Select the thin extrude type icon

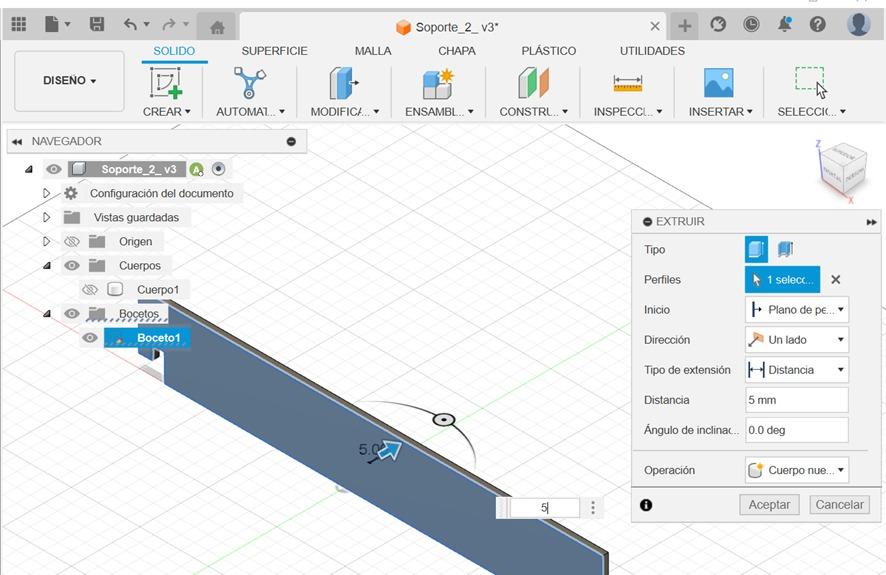(x=785, y=249)
